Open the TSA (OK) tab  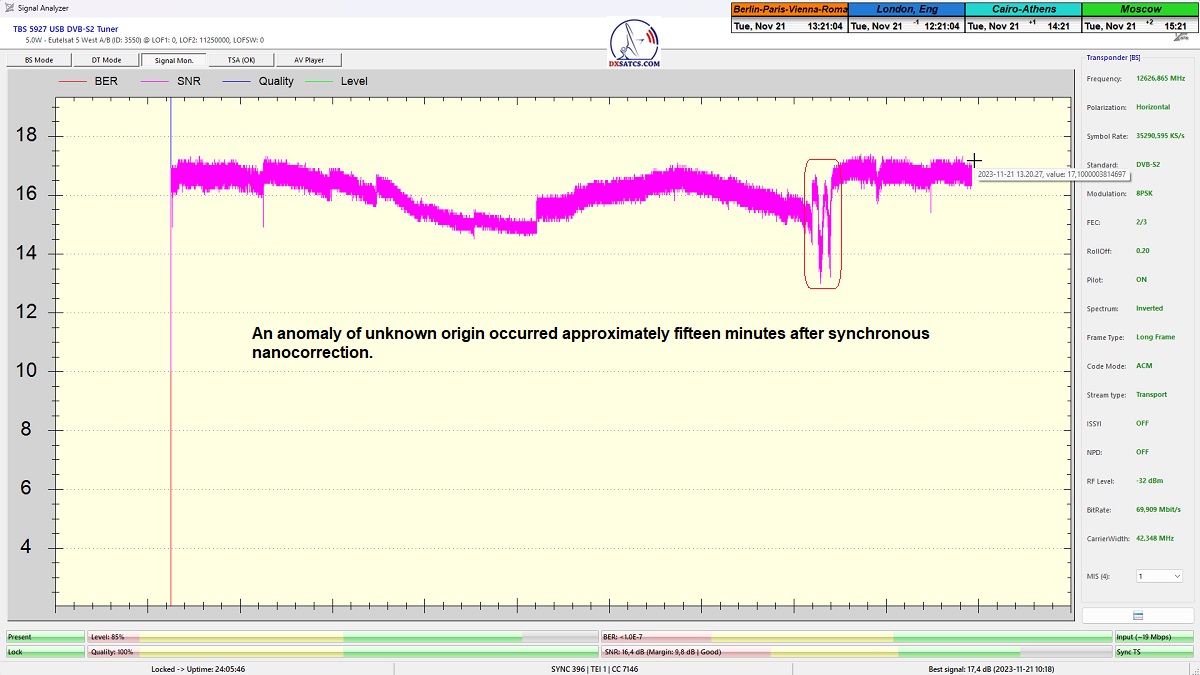click(x=241, y=60)
